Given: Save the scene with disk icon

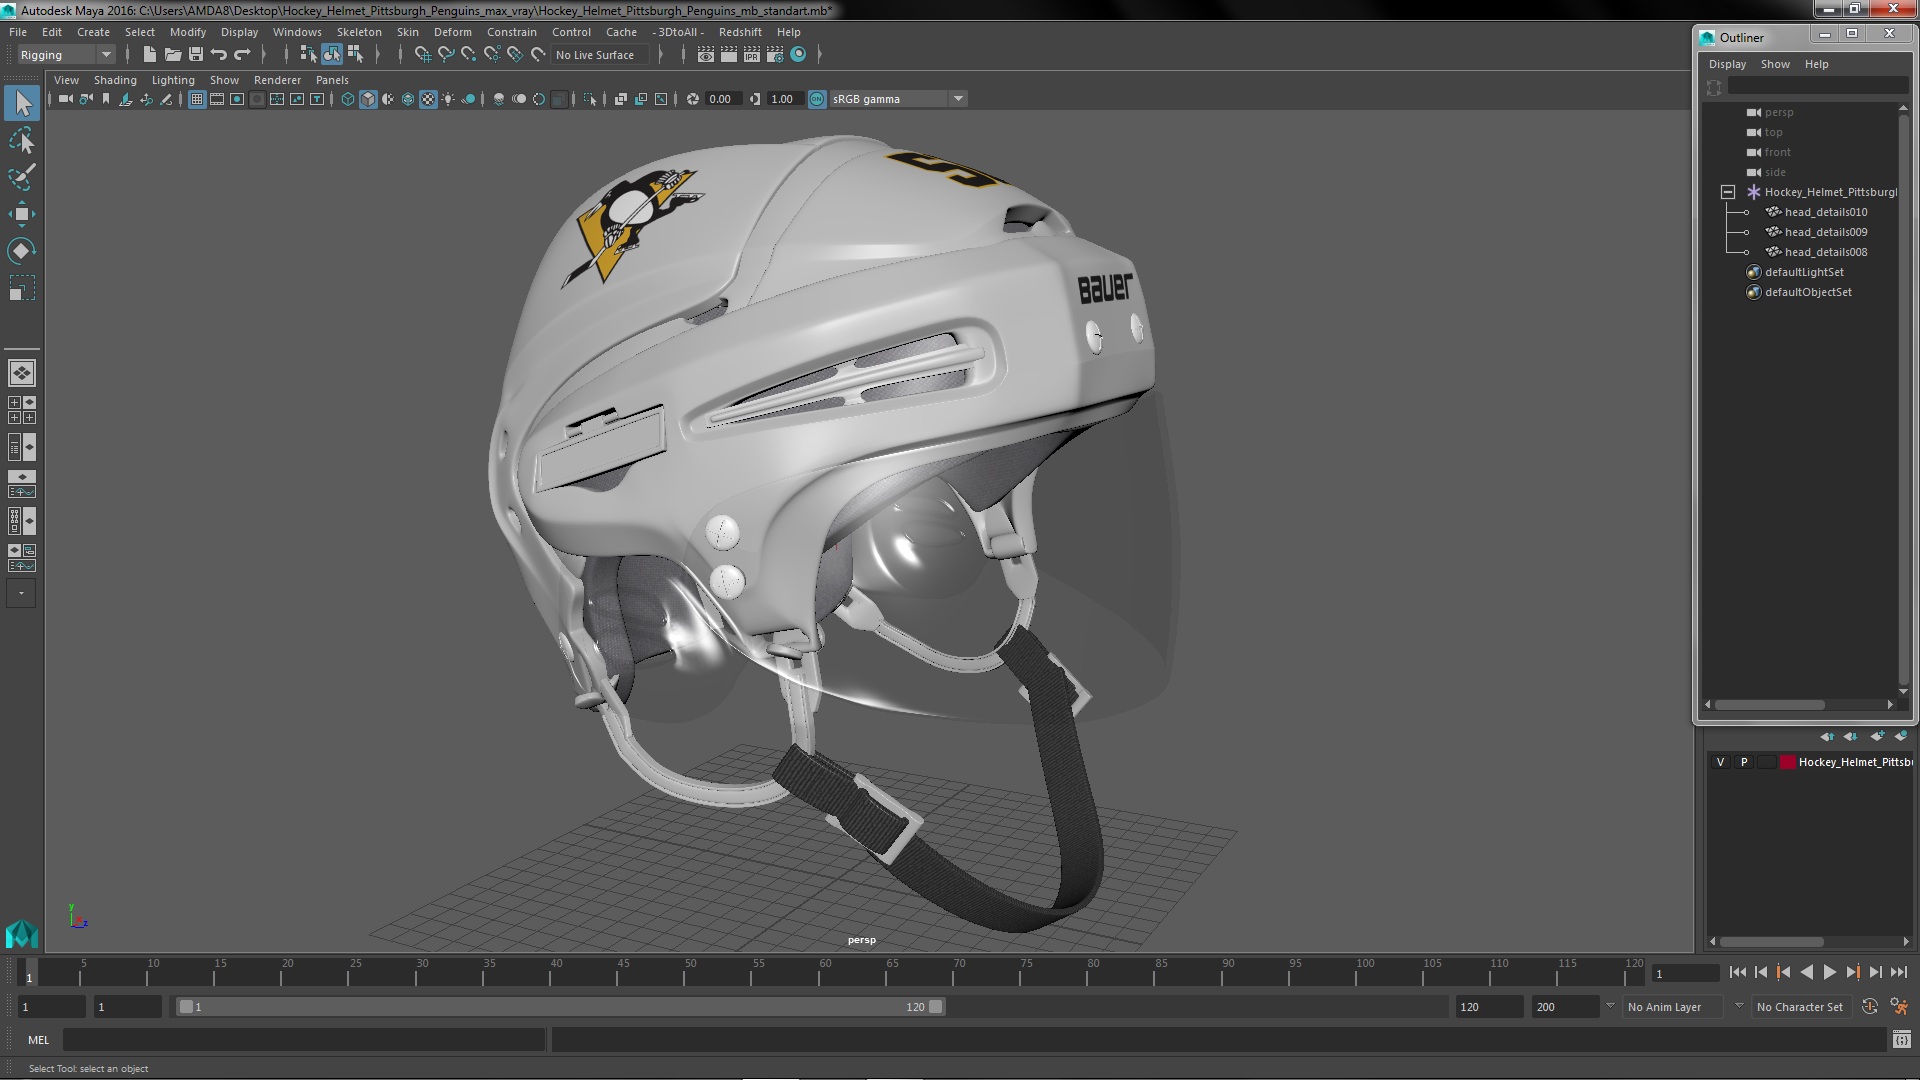Looking at the screenshot, I should click(x=196, y=54).
